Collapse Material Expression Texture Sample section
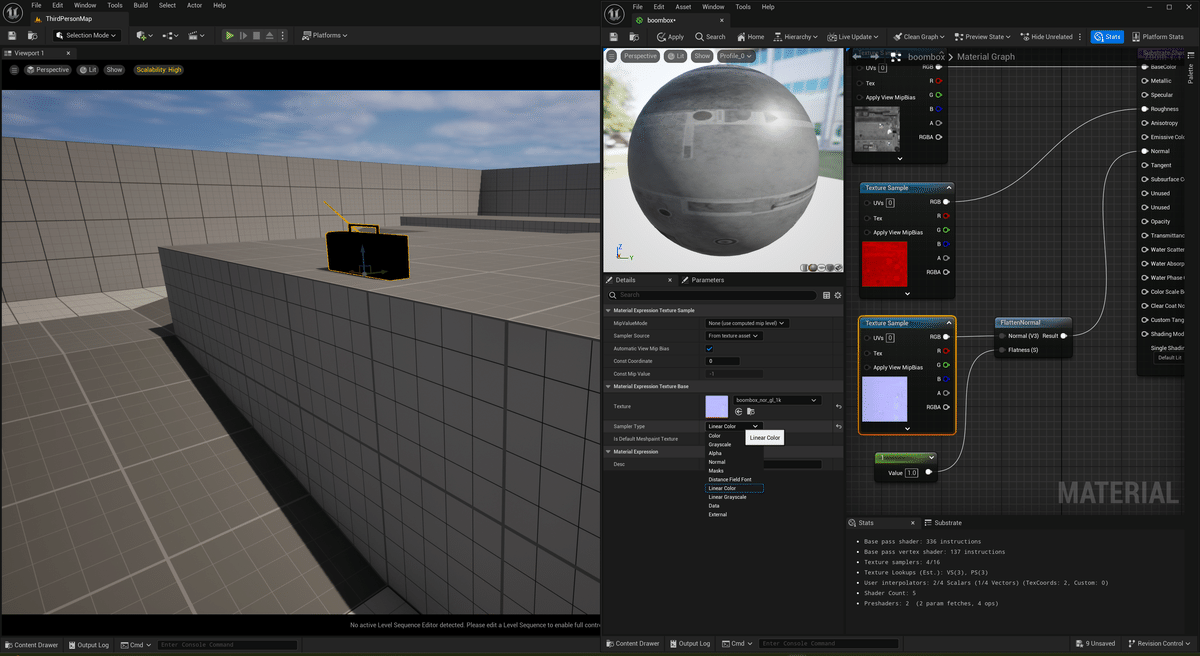 coord(608,310)
